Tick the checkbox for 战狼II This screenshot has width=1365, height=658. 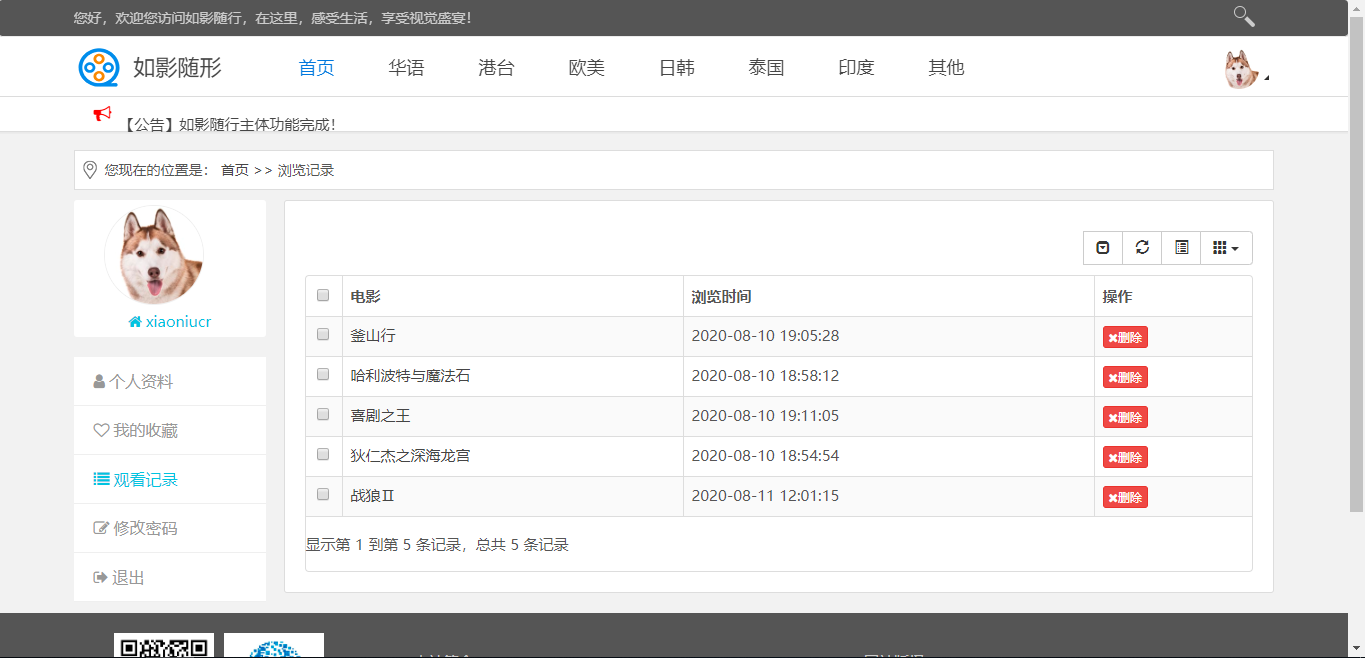tap(323, 494)
